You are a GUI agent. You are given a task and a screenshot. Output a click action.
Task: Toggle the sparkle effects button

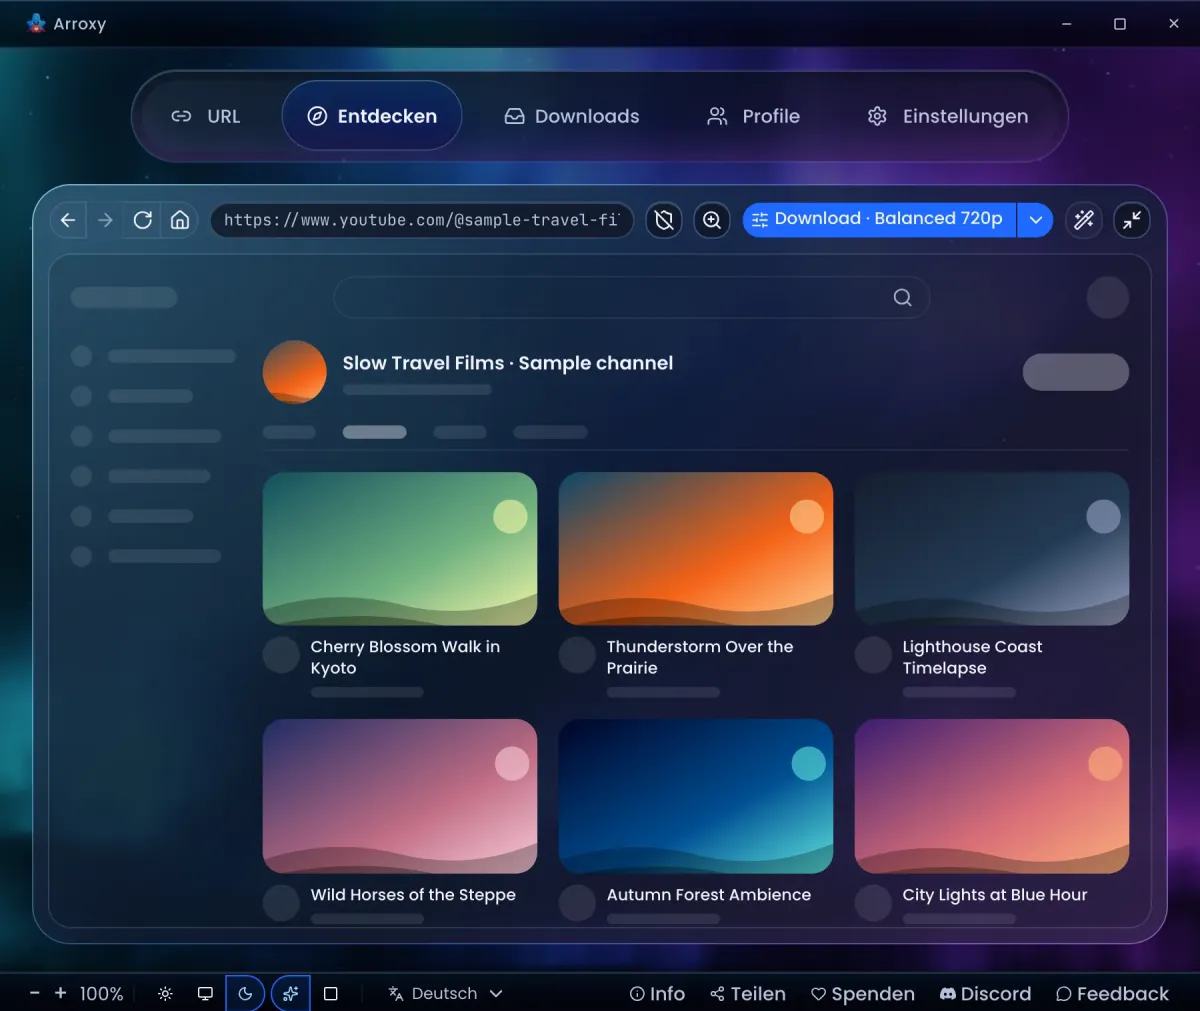290,993
